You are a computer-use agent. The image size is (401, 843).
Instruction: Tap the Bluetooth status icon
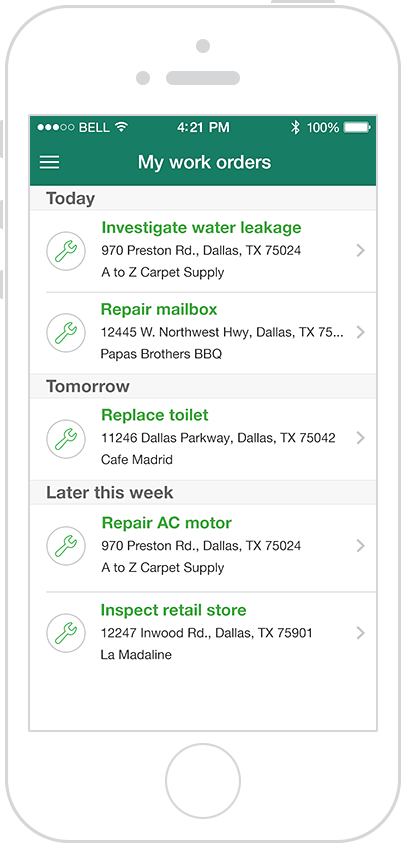[295, 127]
